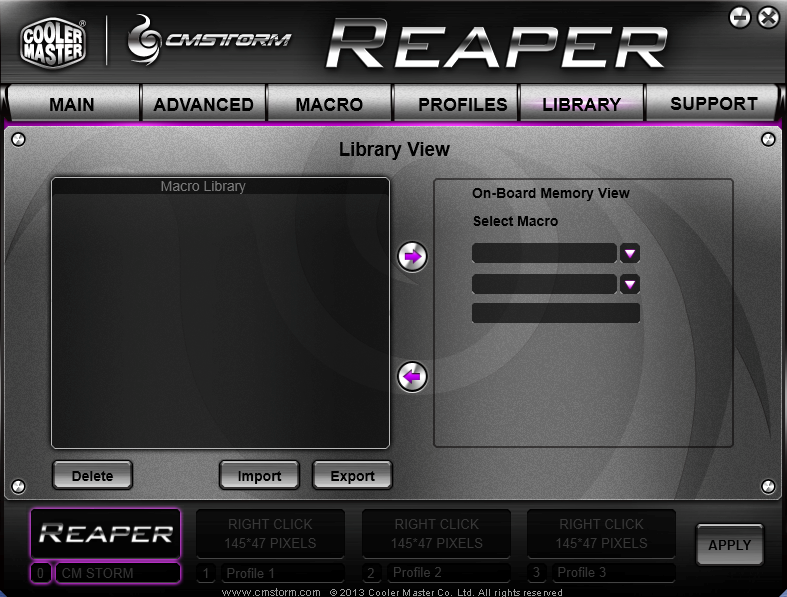Click profile number 3 box
Image resolution: width=787 pixels, height=597 pixels.
click(x=537, y=572)
